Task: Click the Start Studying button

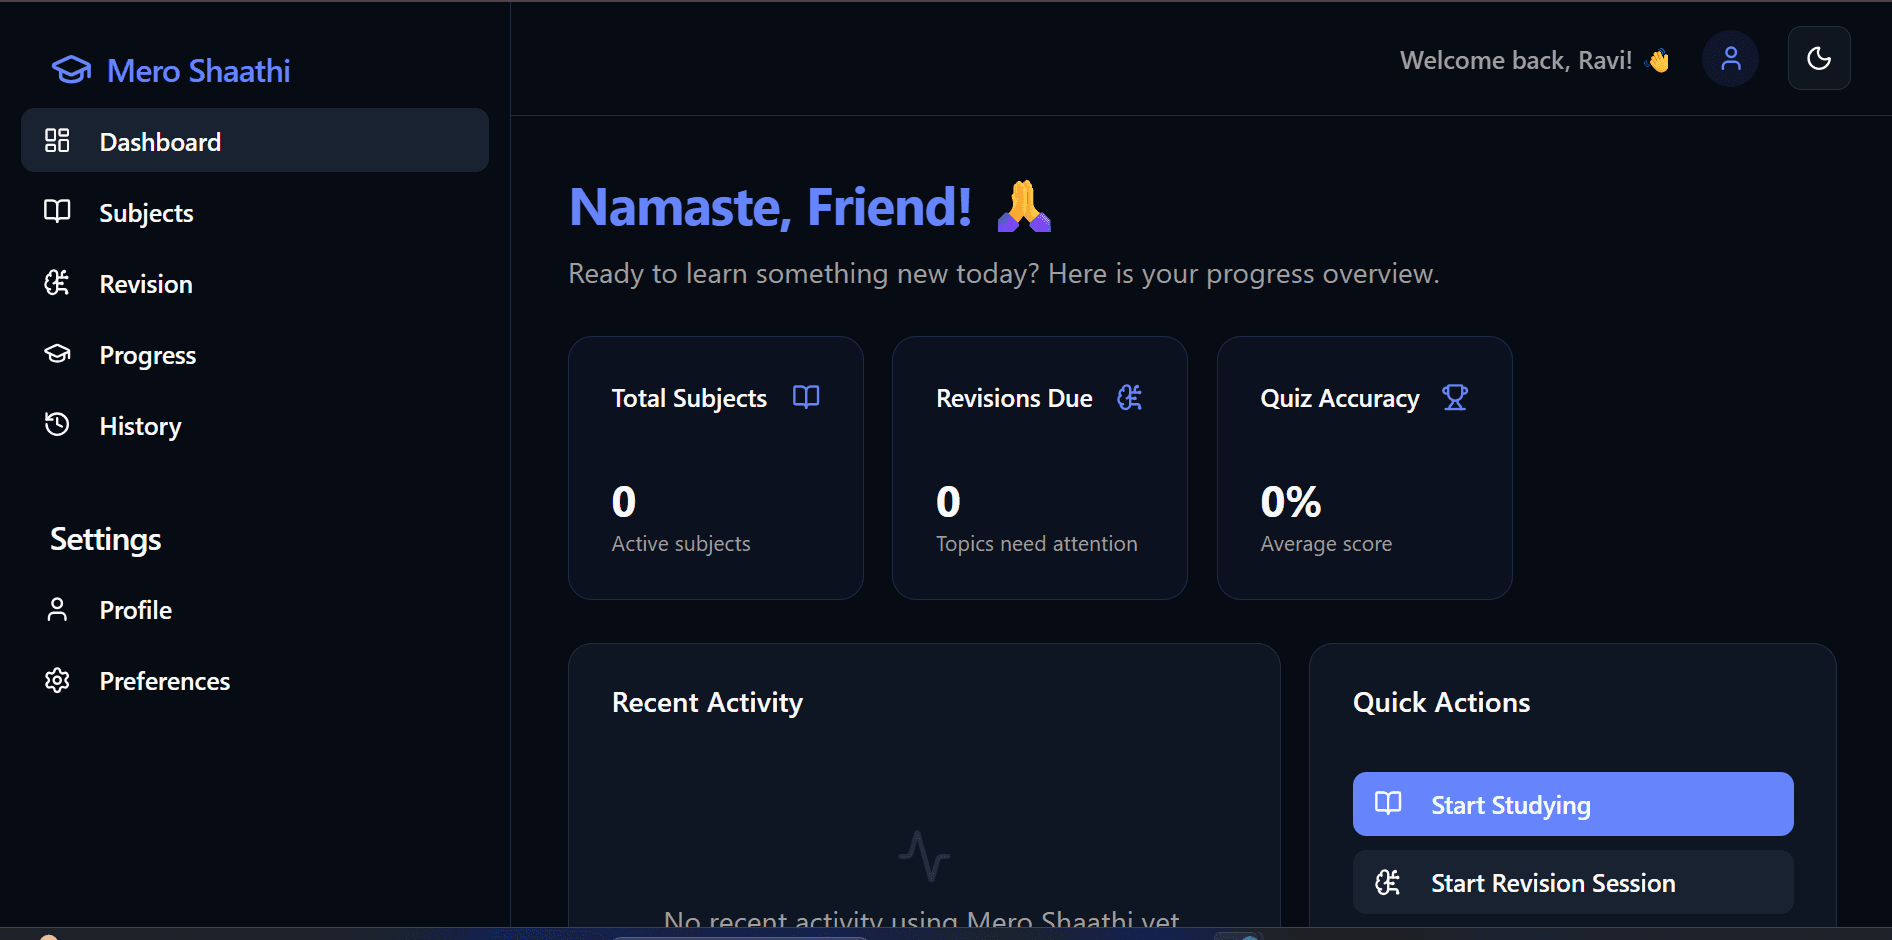Action: (x=1573, y=804)
